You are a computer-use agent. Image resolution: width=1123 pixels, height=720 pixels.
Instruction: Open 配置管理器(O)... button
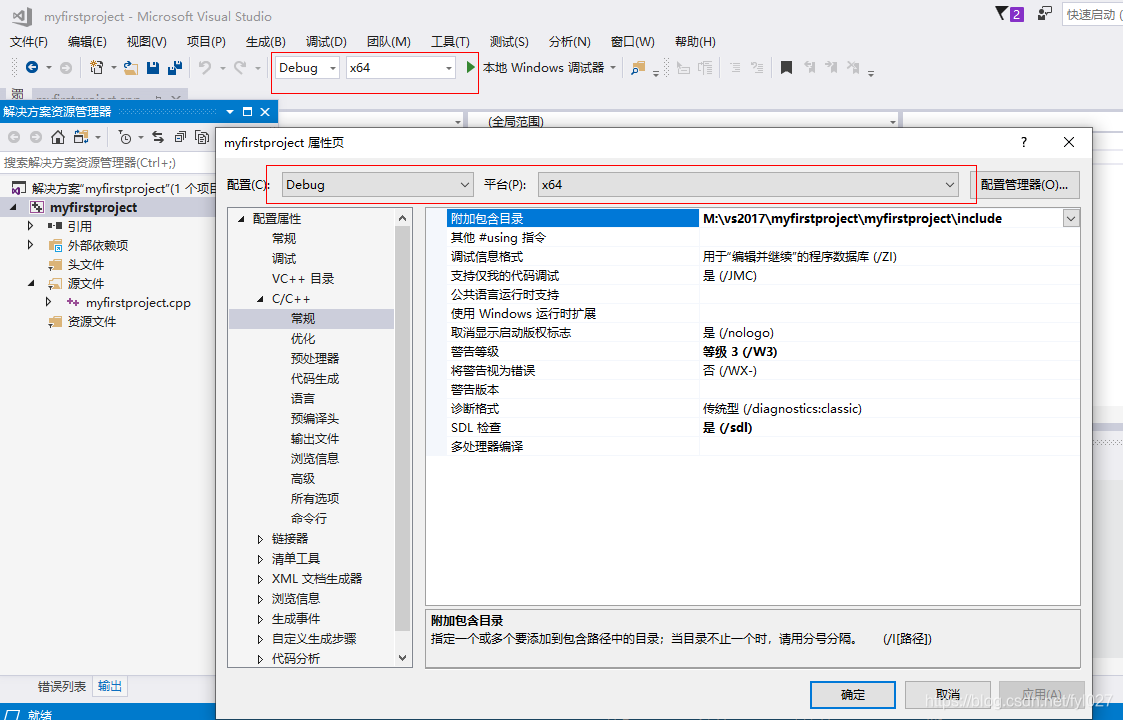click(x=1024, y=185)
